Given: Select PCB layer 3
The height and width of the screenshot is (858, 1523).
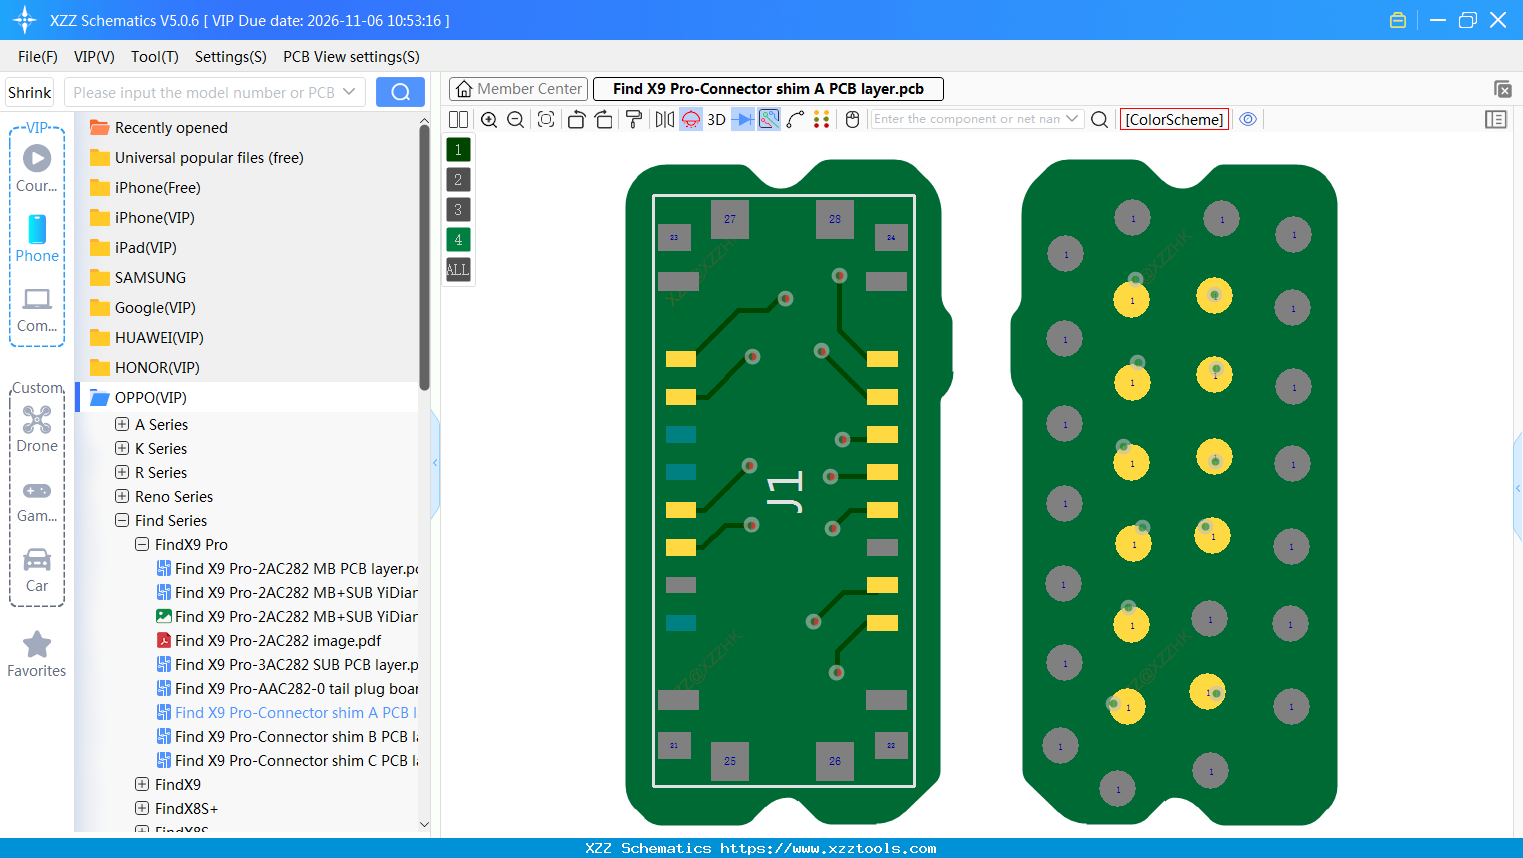Looking at the screenshot, I should [458, 210].
